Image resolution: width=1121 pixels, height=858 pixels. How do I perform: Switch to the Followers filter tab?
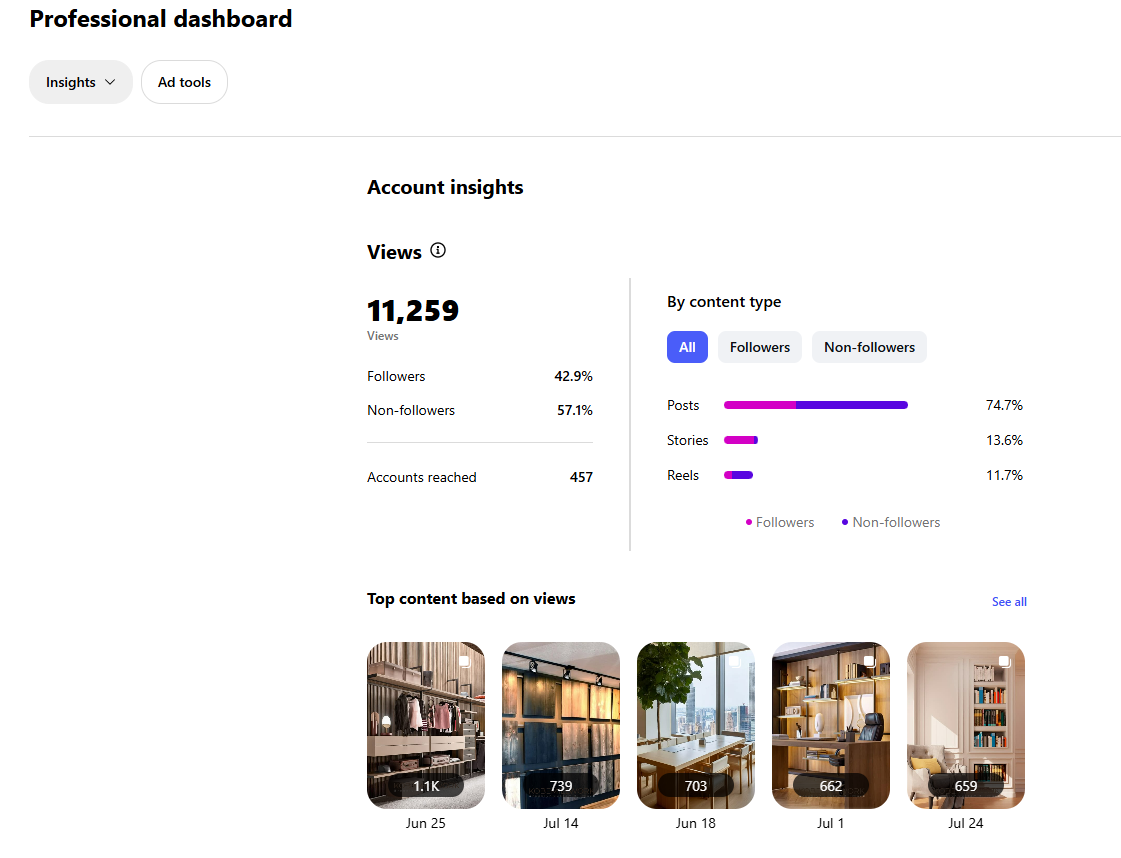[x=760, y=347]
